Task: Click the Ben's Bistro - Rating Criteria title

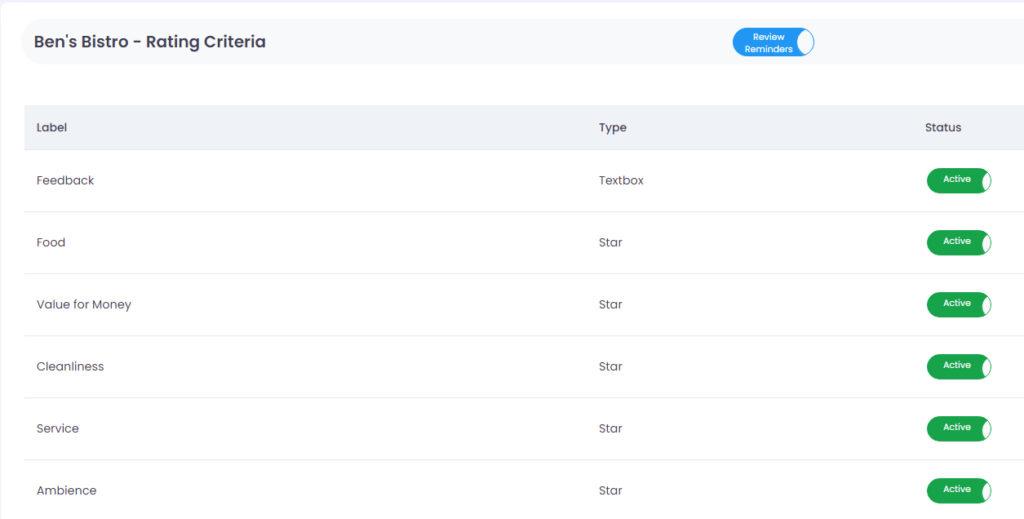Action: coord(150,42)
